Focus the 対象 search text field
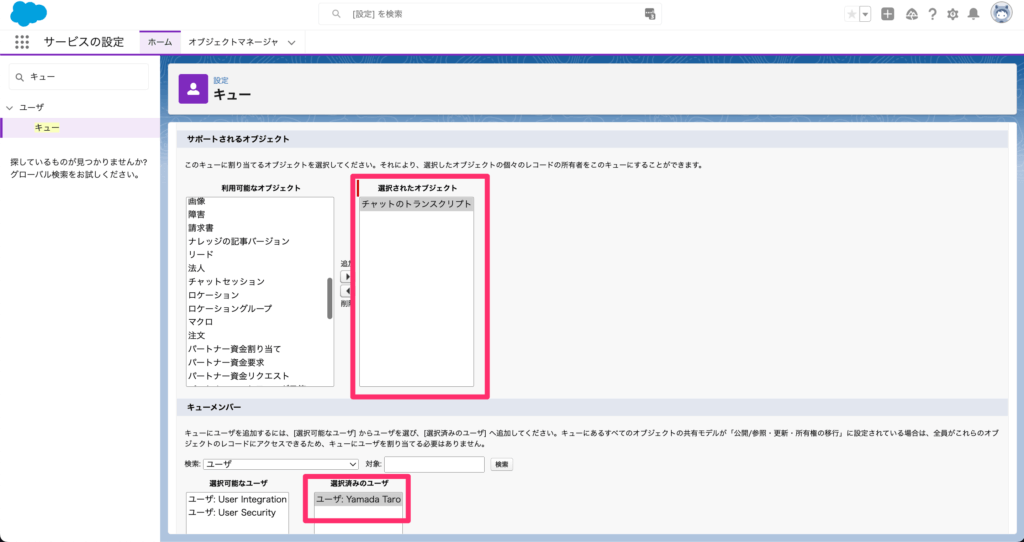Image resolution: width=1024 pixels, height=542 pixels. click(x=434, y=464)
